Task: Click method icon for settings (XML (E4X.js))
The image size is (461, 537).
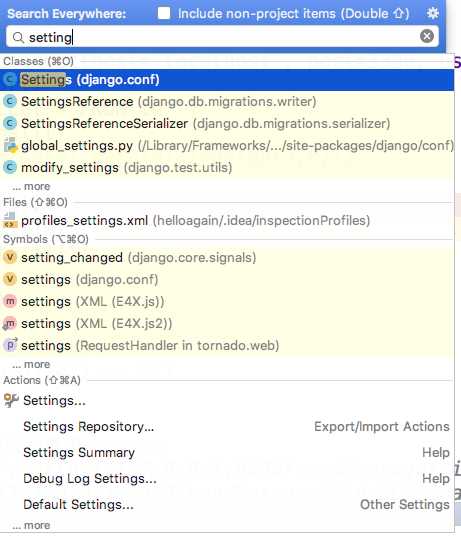Action: tap(10, 301)
